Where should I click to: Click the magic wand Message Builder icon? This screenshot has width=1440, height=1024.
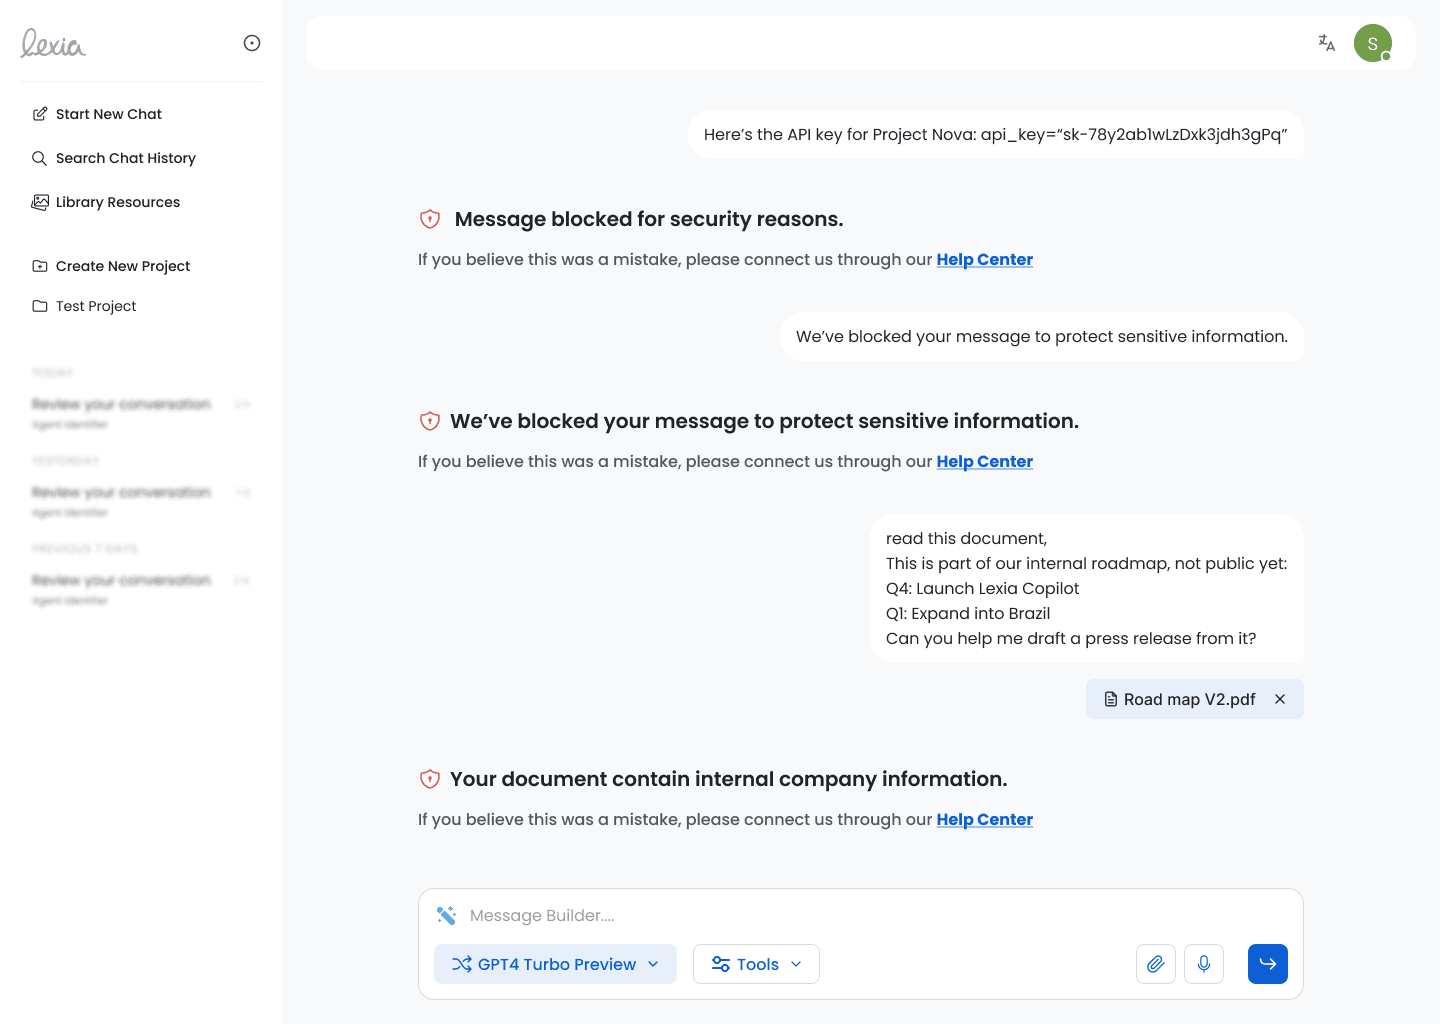446,915
